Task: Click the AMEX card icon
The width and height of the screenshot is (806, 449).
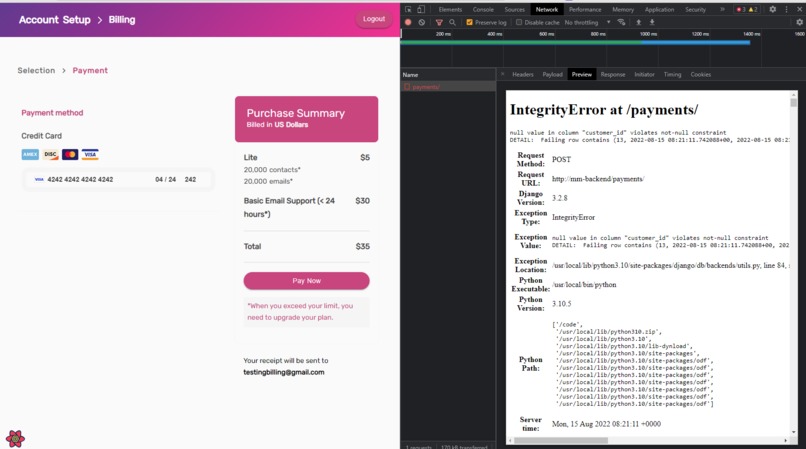Action: coord(30,154)
